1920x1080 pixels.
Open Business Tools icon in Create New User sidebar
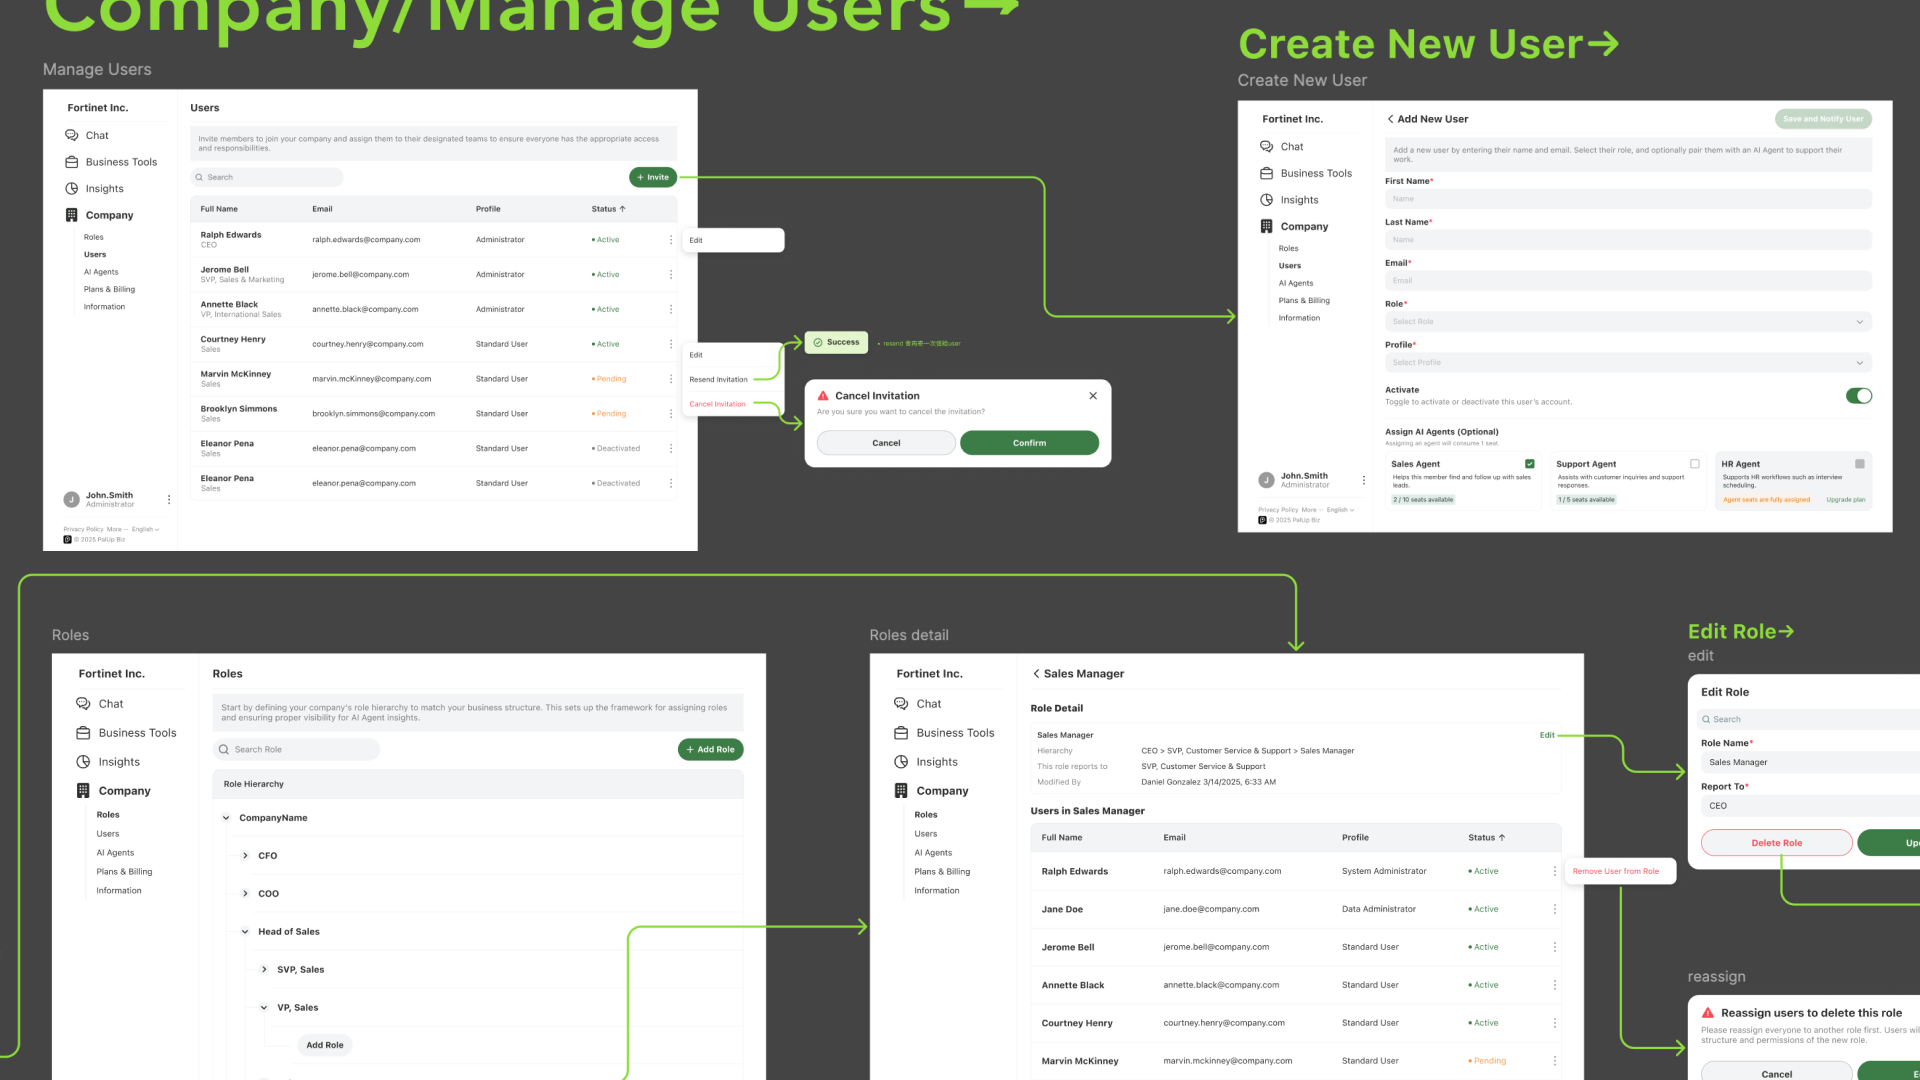point(1266,173)
